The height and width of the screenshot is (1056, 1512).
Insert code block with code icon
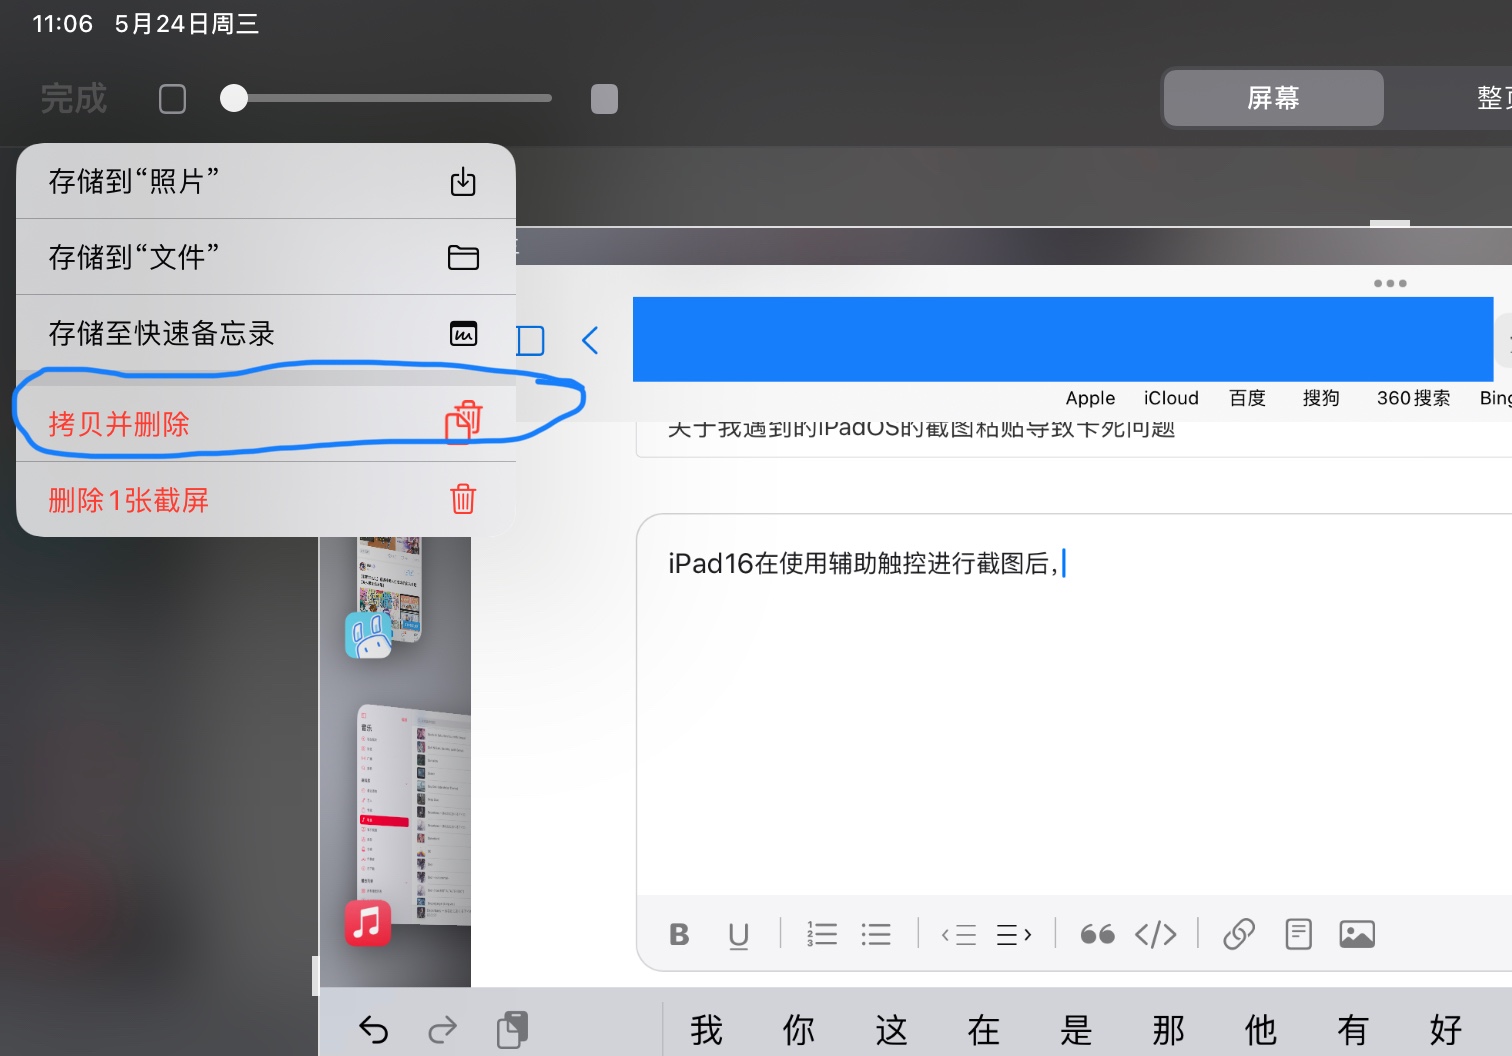1155,934
